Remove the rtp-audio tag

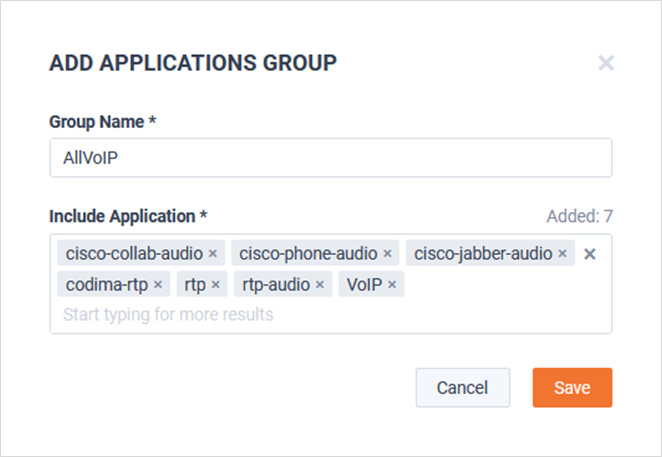(x=320, y=285)
